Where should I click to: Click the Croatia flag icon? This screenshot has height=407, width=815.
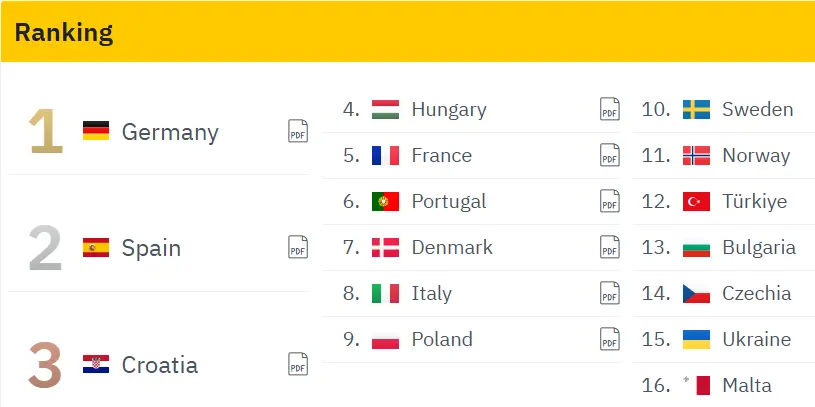96,364
